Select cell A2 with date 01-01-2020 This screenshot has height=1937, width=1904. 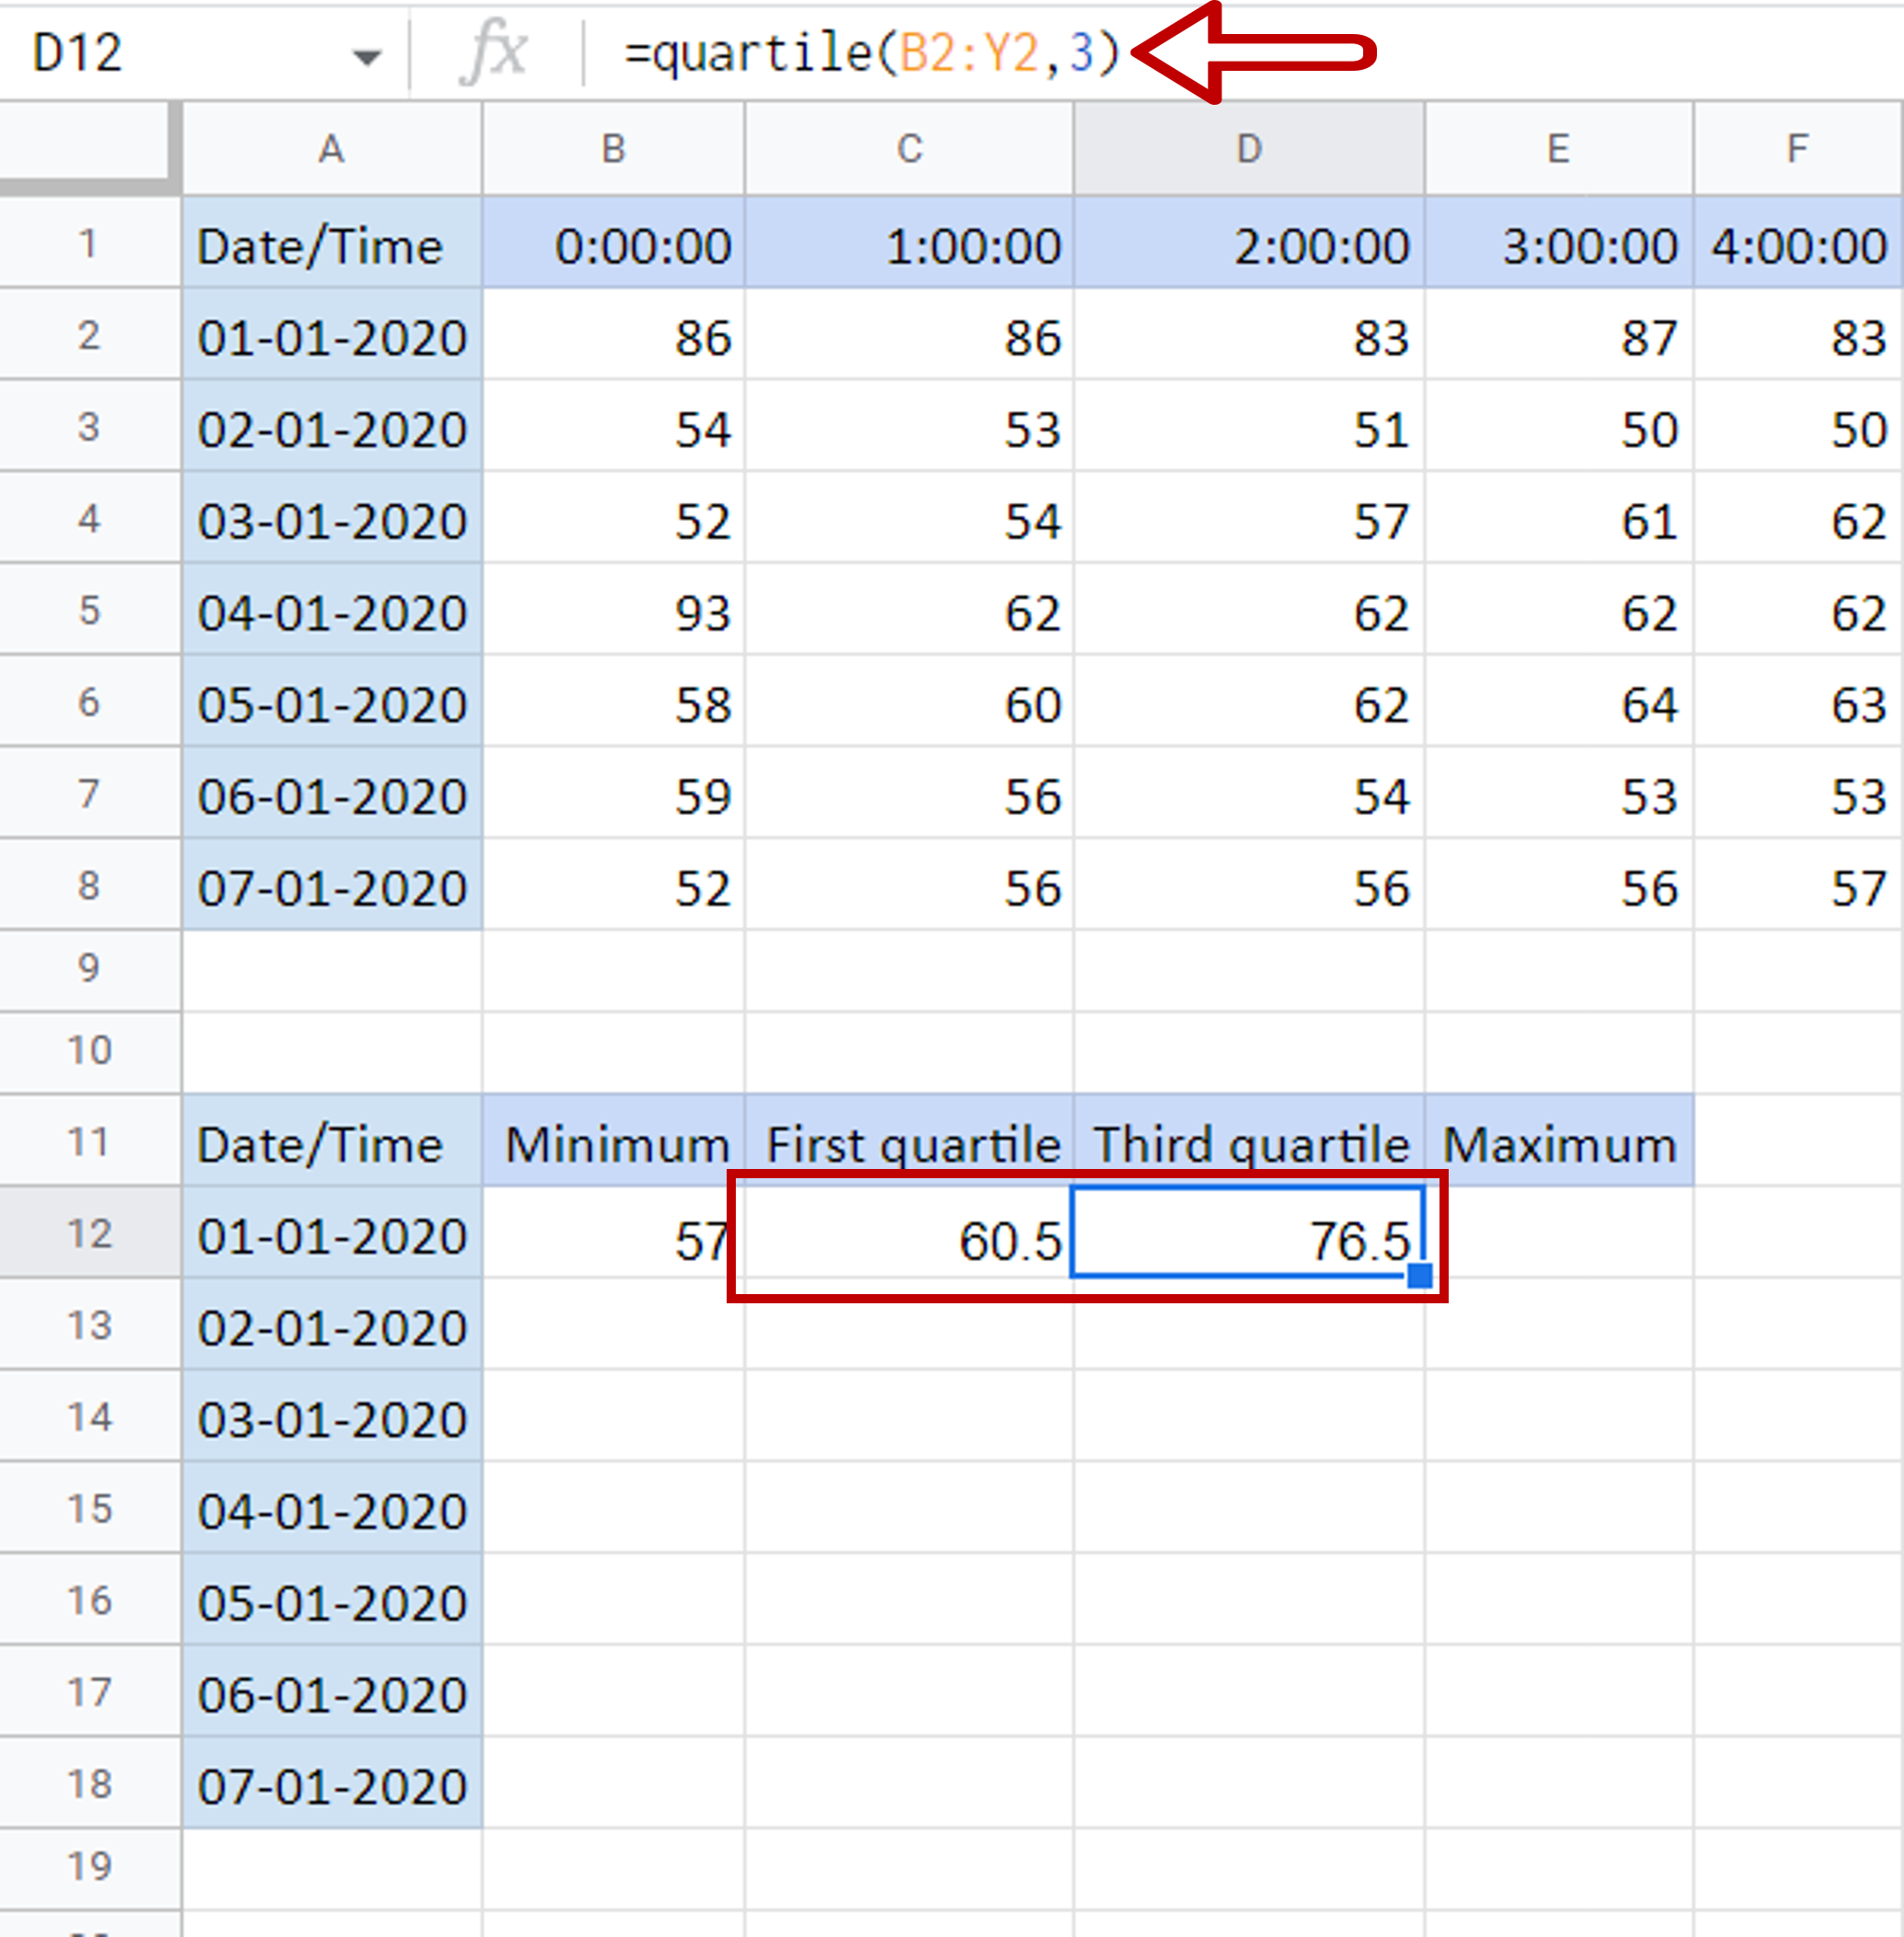(332, 334)
